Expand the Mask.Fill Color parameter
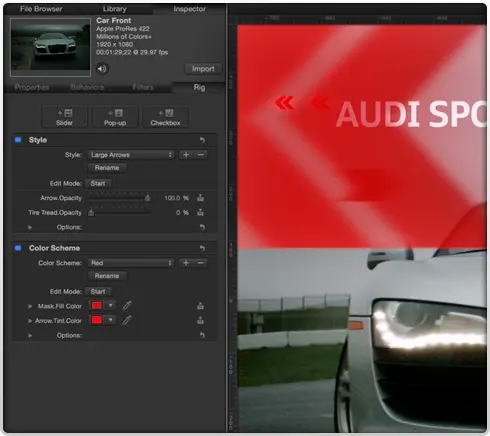The height and width of the screenshot is (436, 490). click(x=30, y=306)
